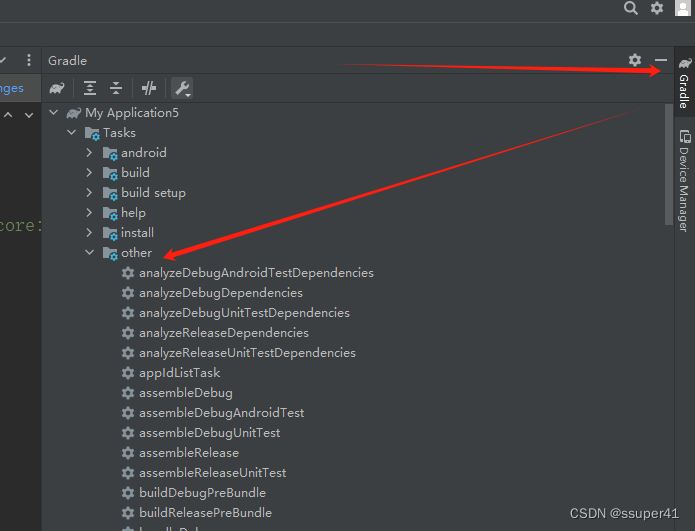The width and height of the screenshot is (695, 531).
Task: Select analyzeReleaseUnitTestDependencies task
Action: click(x=247, y=353)
